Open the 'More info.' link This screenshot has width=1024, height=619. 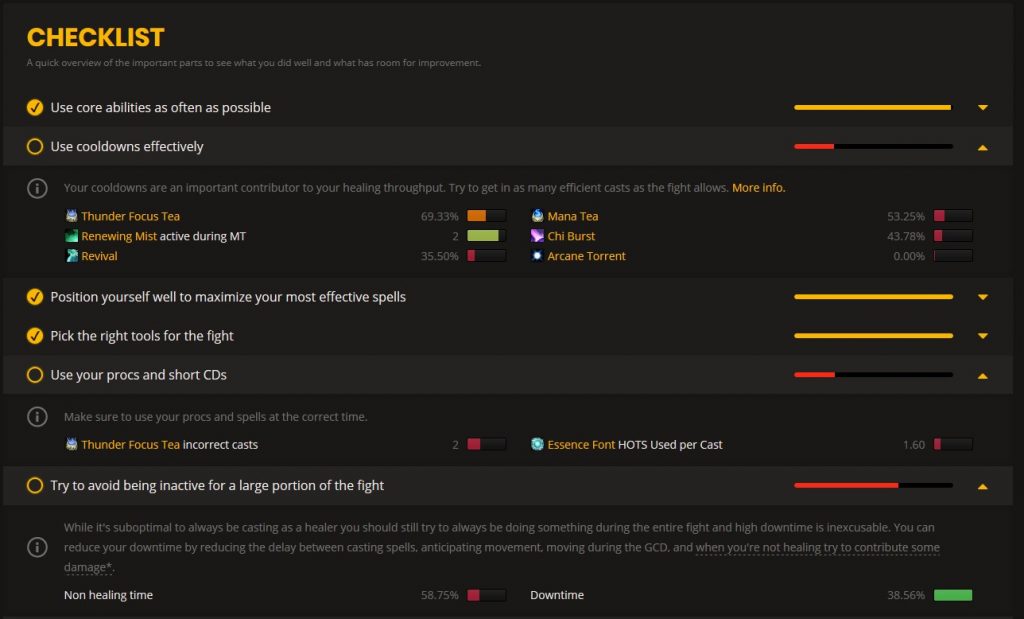pyautogui.click(x=758, y=188)
